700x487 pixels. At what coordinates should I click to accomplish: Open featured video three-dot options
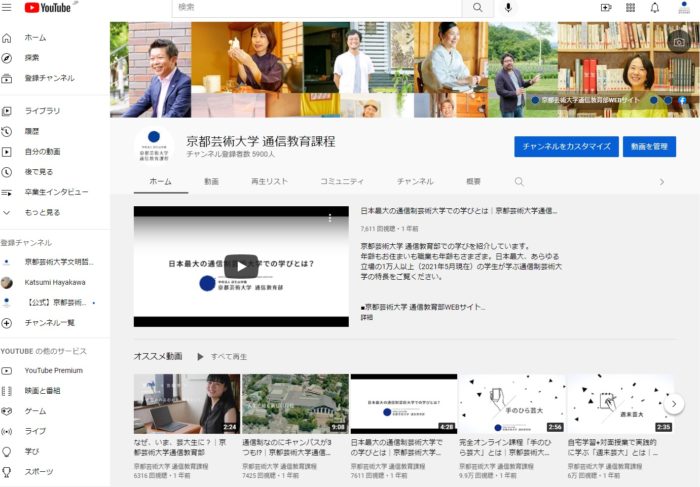[330, 218]
